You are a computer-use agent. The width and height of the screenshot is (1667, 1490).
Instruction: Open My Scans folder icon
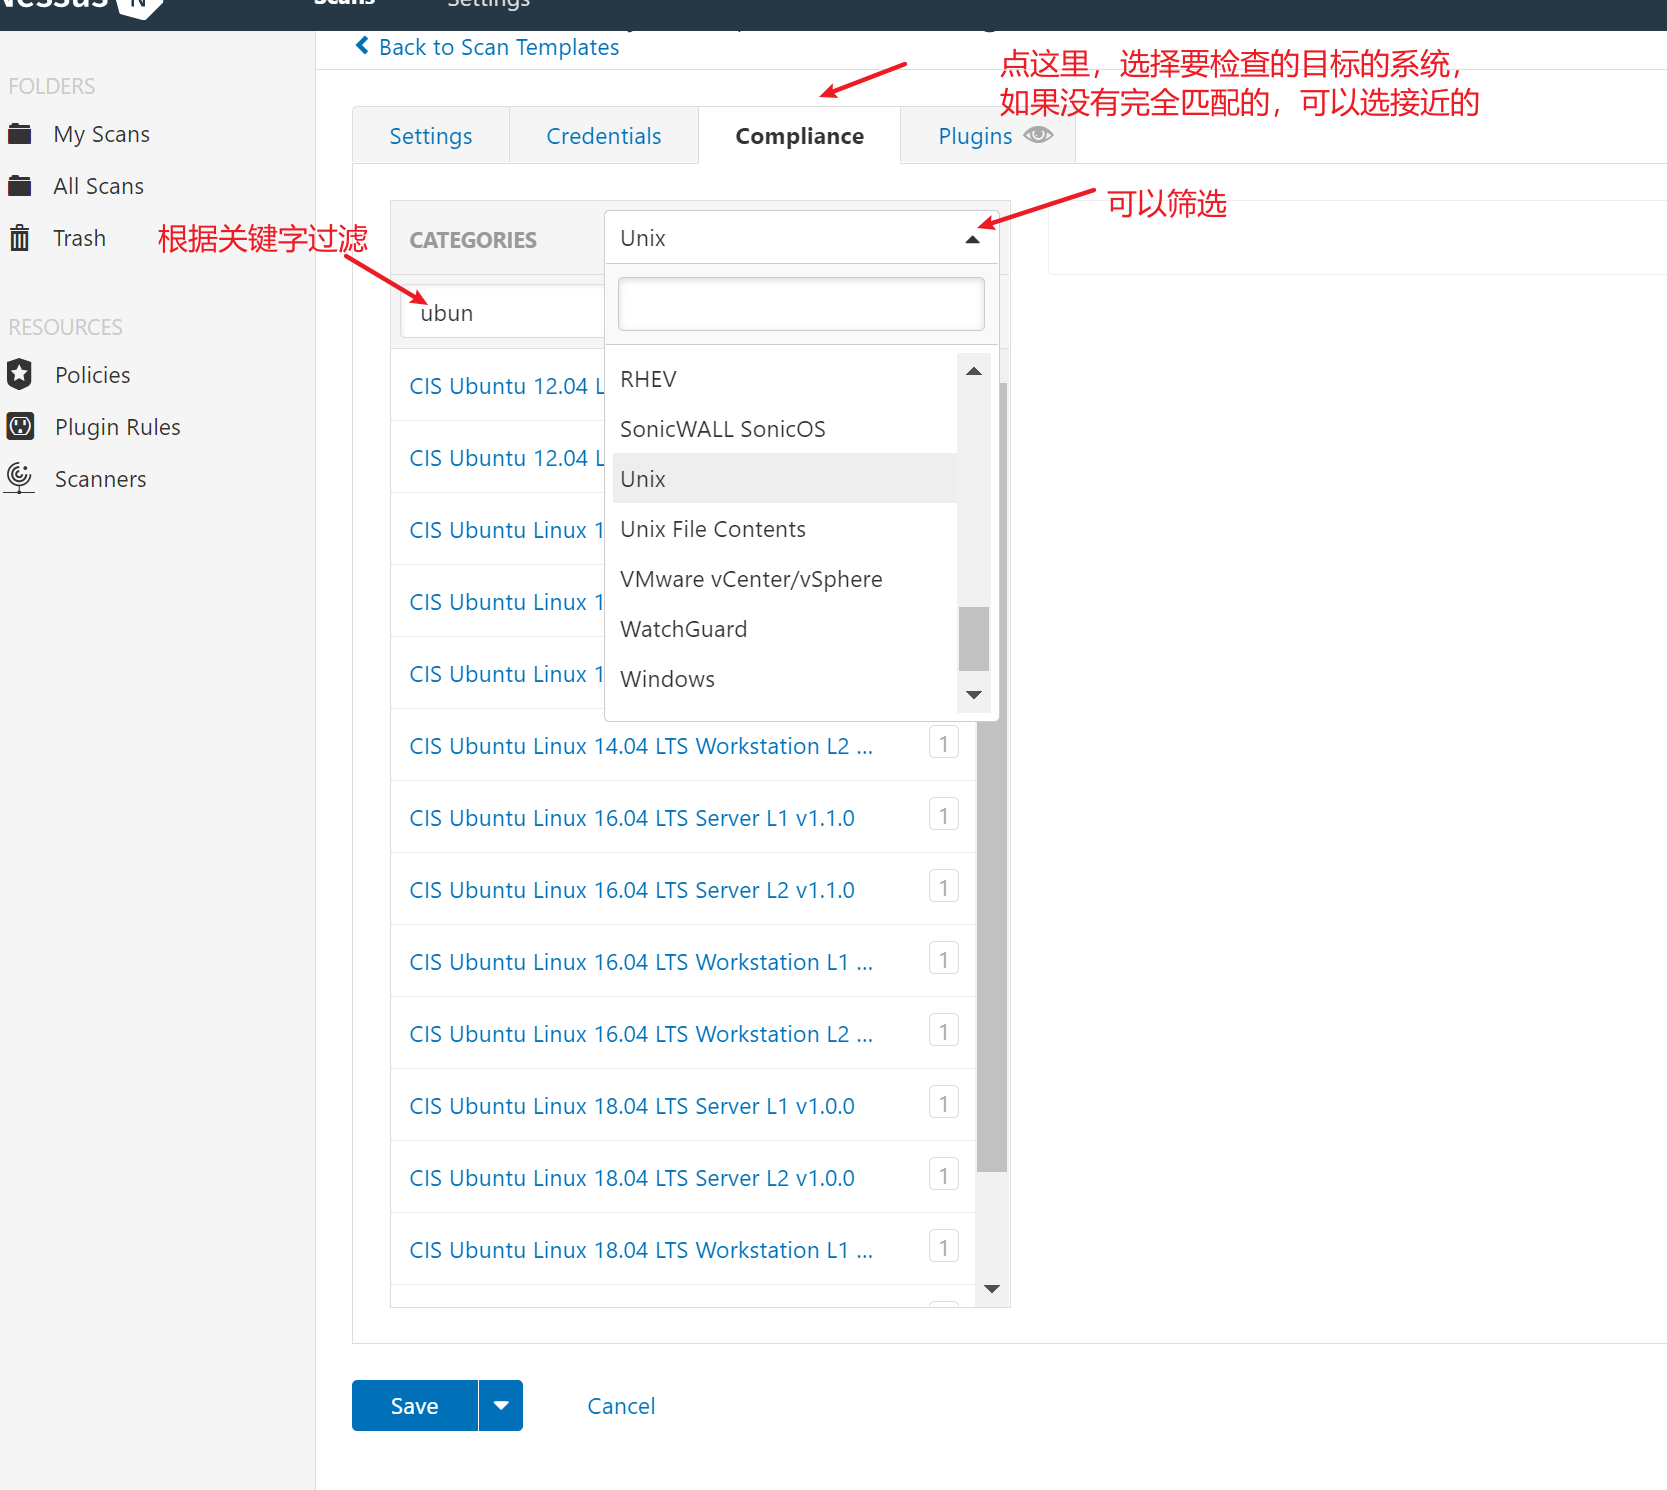[x=20, y=133]
